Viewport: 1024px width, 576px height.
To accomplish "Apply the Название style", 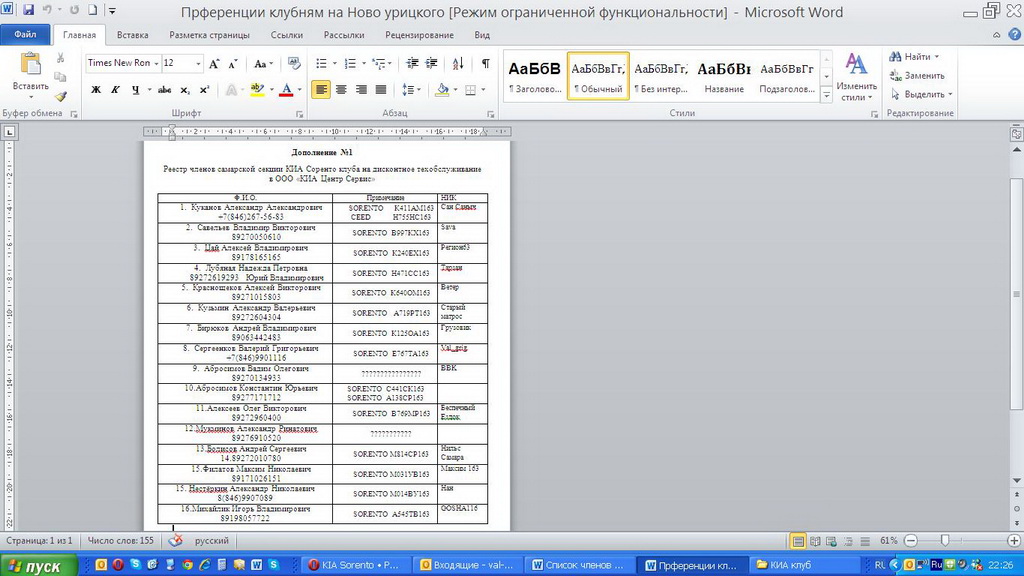I will [724, 75].
